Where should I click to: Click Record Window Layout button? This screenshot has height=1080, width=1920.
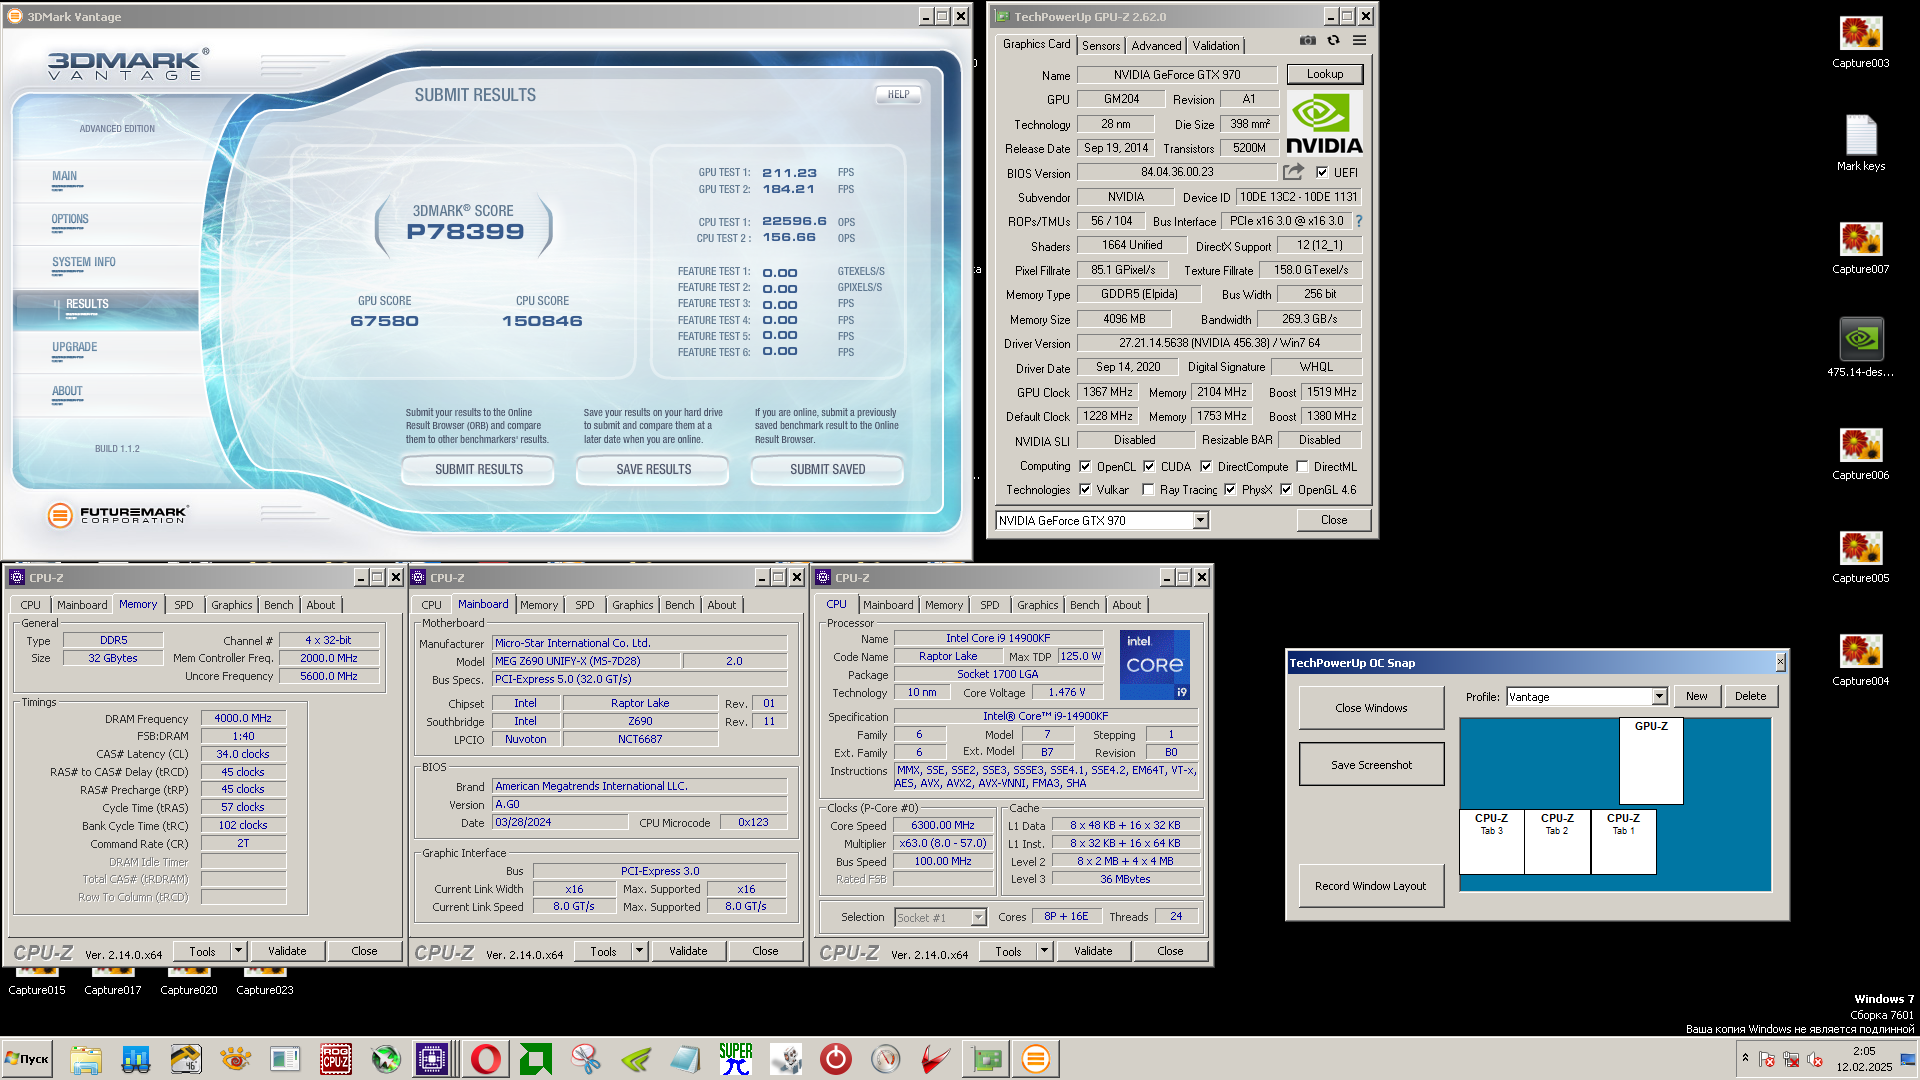1370,886
